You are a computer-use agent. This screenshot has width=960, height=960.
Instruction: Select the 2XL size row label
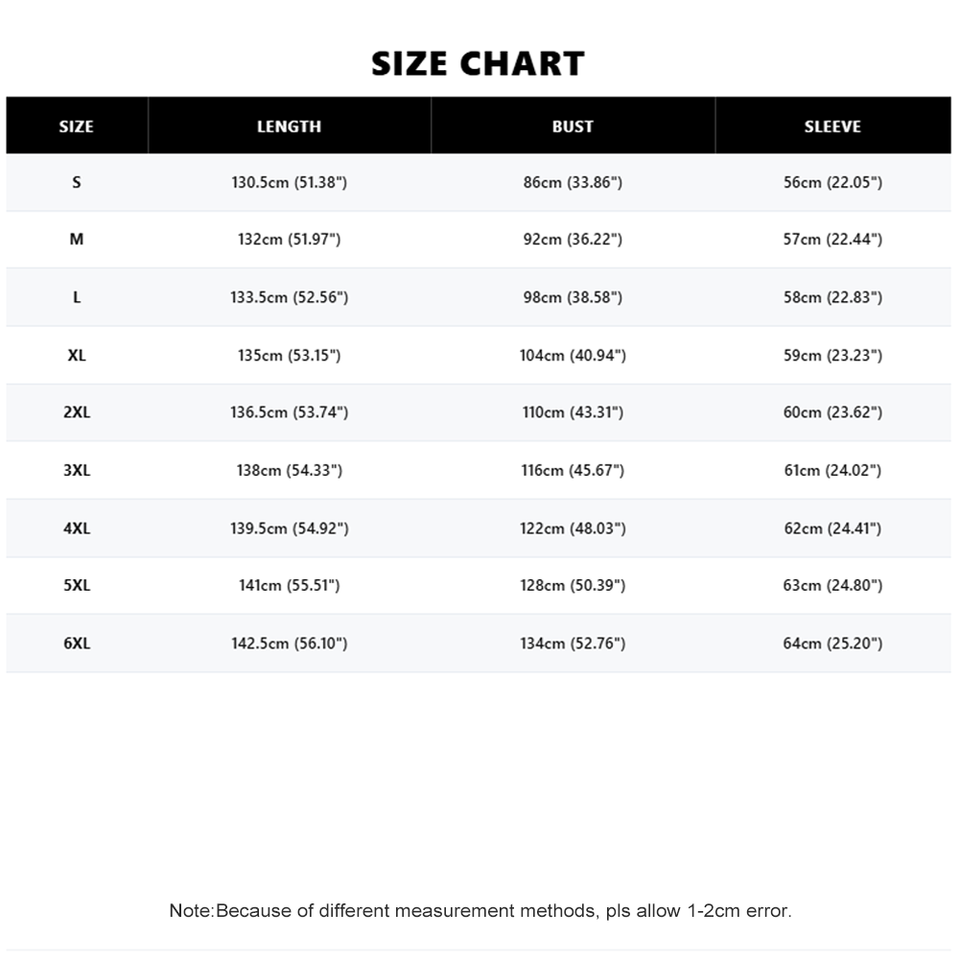click(77, 412)
